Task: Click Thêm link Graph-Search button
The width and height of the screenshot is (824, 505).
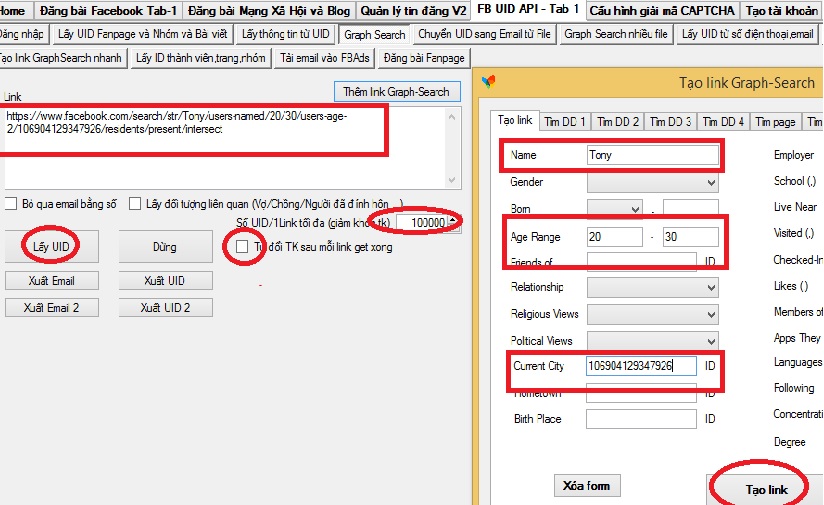Action: [x=397, y=91]
